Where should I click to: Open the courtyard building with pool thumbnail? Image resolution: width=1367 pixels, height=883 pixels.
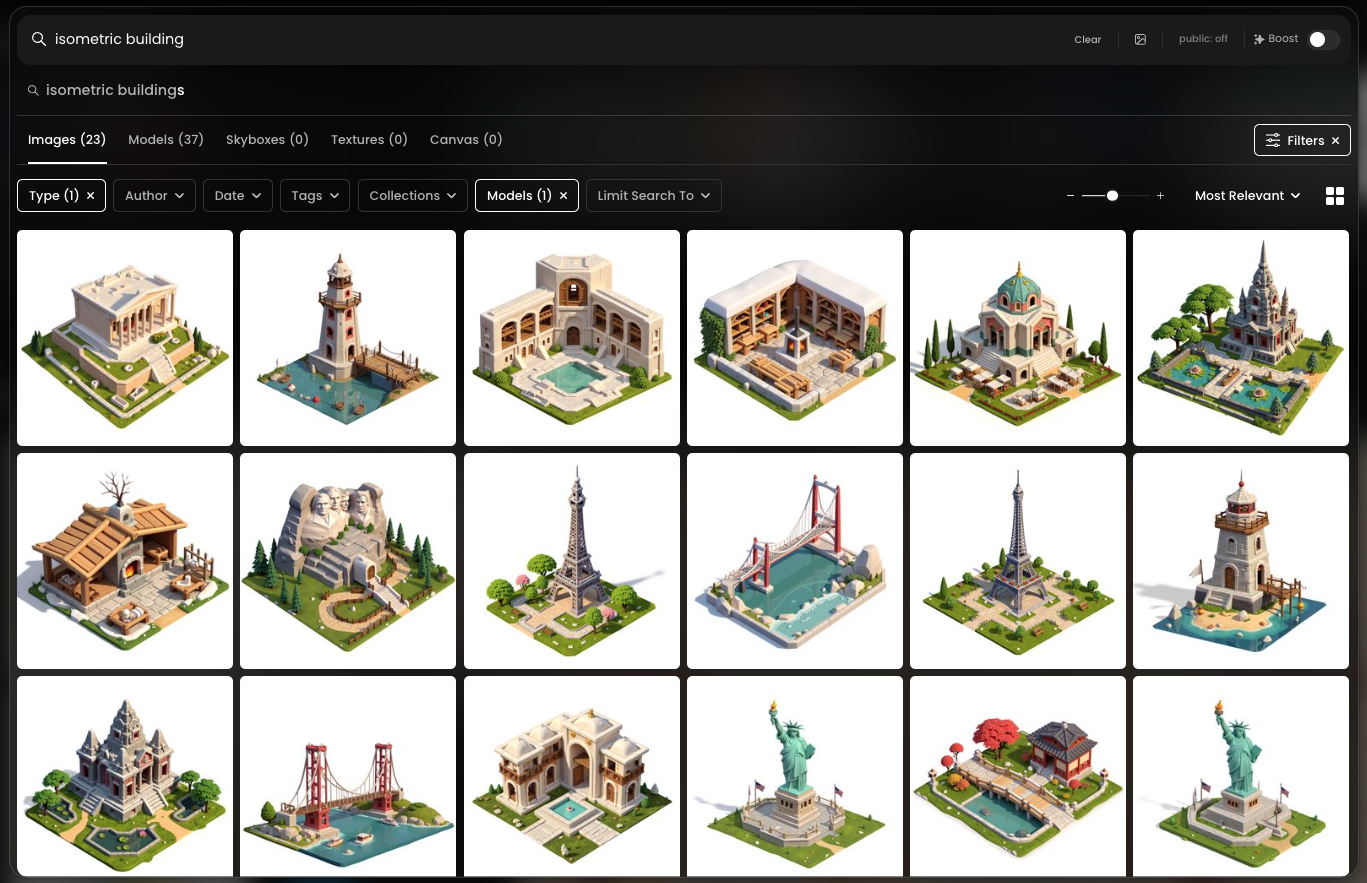click(x=572, y=338)
